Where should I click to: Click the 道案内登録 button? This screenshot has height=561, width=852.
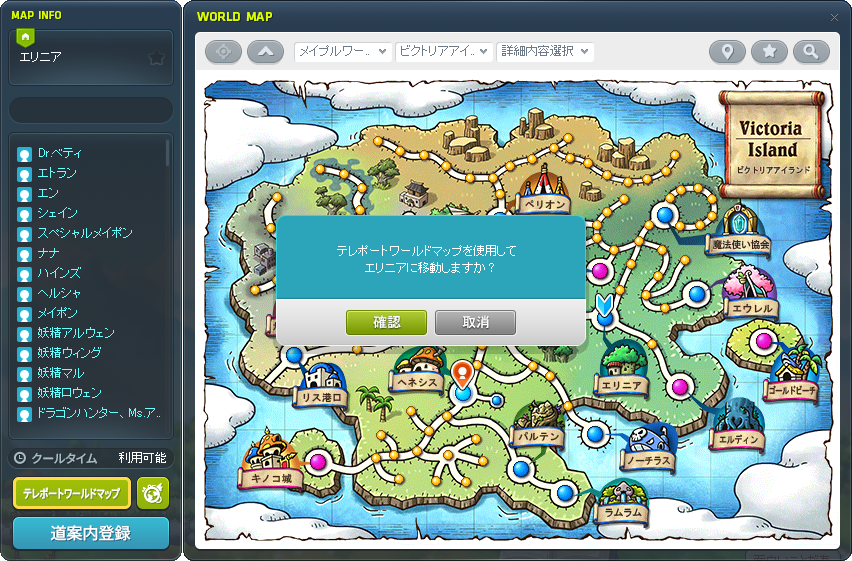click(x=91, y=533)
